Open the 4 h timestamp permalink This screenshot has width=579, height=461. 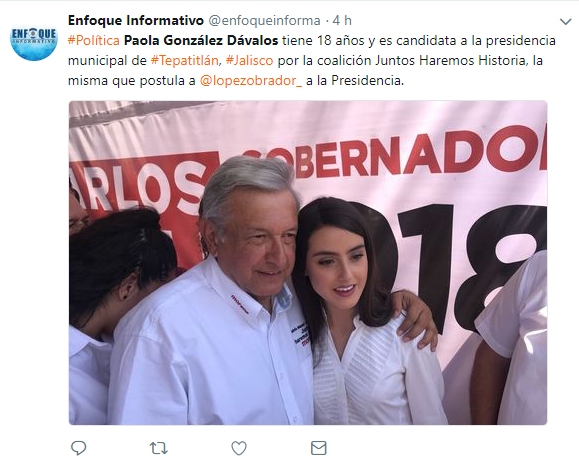click(x=342, y=20)
